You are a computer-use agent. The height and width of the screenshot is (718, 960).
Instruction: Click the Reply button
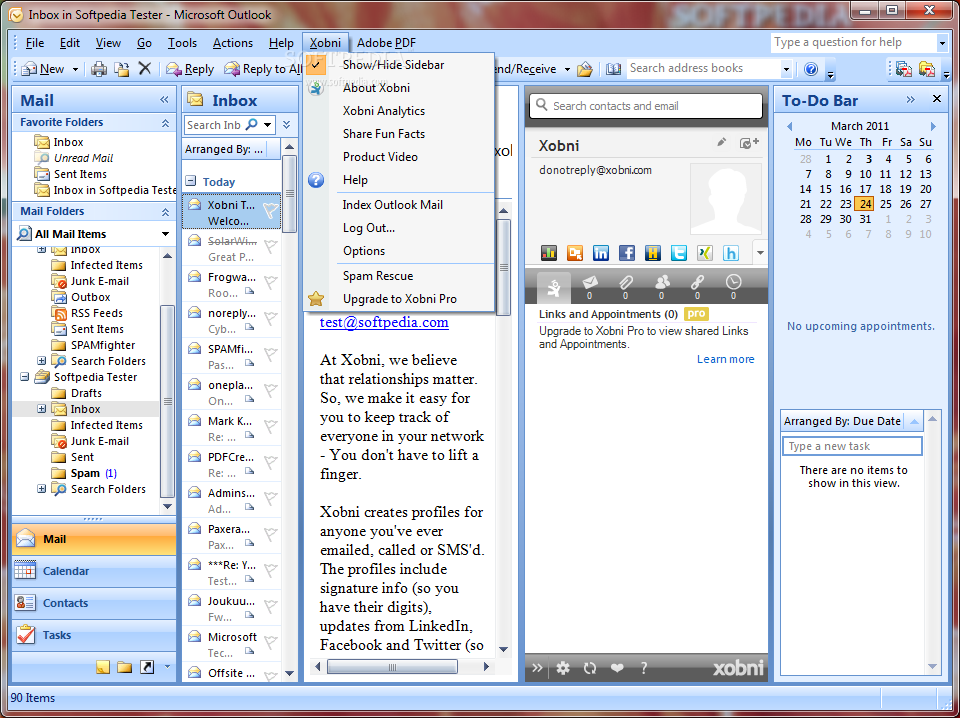pos(190,69)
